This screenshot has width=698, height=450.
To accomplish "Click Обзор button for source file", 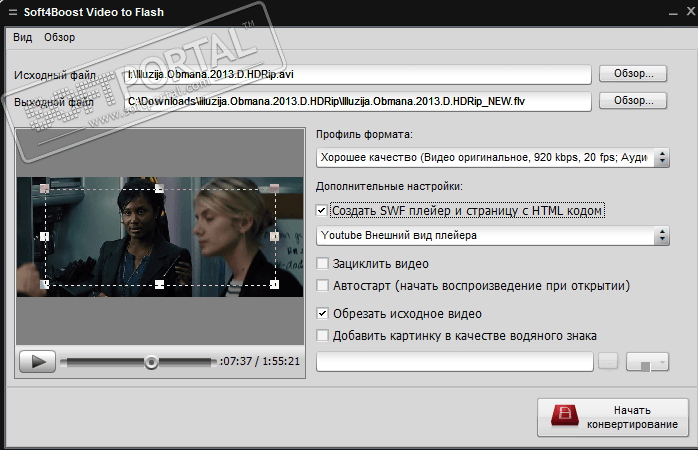I will point(633,73).
